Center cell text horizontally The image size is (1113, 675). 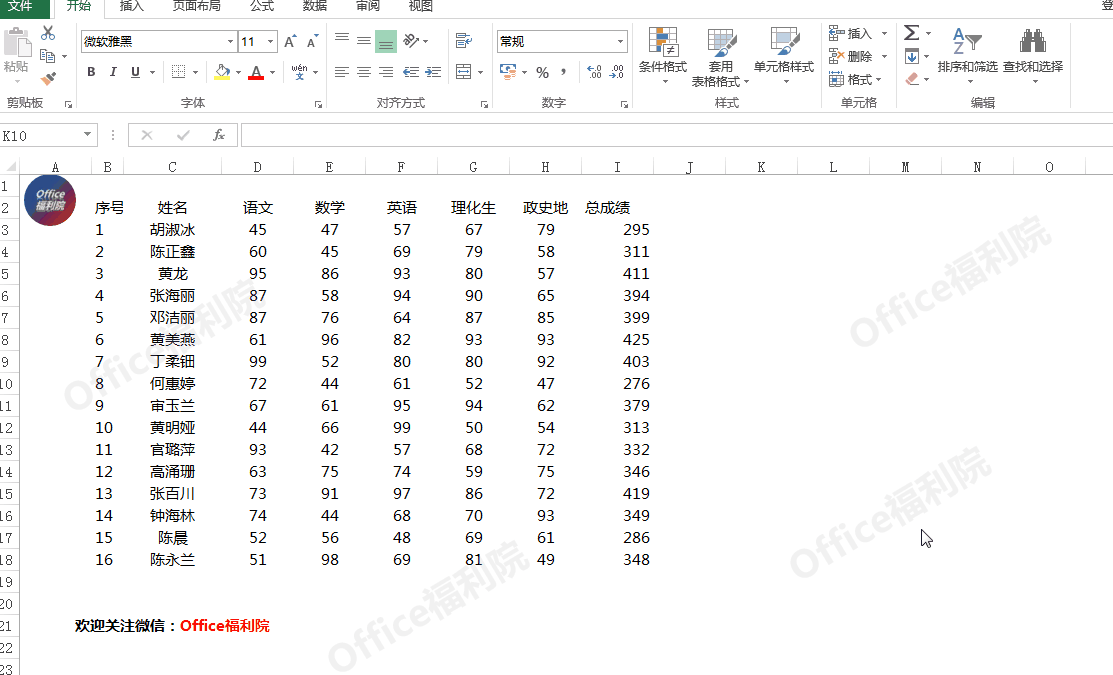point(363,72)
